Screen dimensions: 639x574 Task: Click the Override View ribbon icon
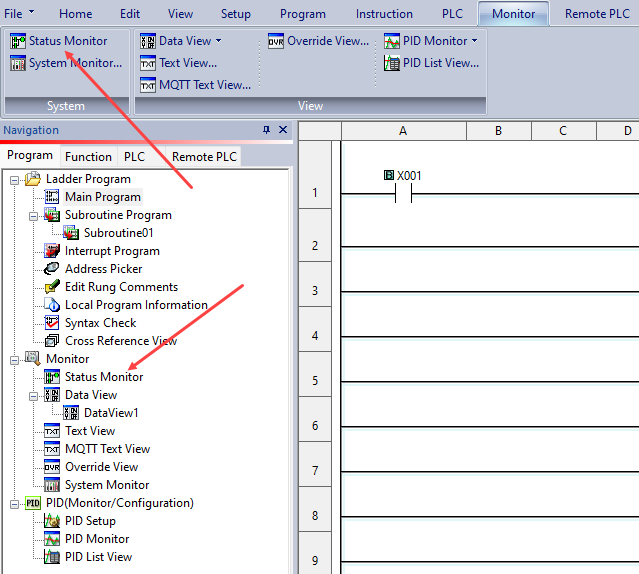276,41
